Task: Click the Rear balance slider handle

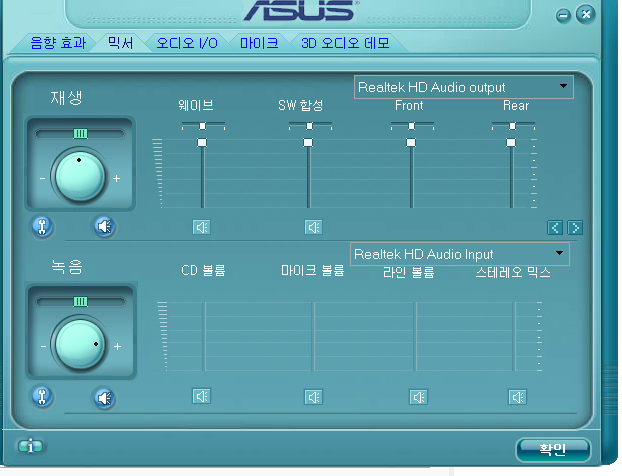Action: (513, 126)
